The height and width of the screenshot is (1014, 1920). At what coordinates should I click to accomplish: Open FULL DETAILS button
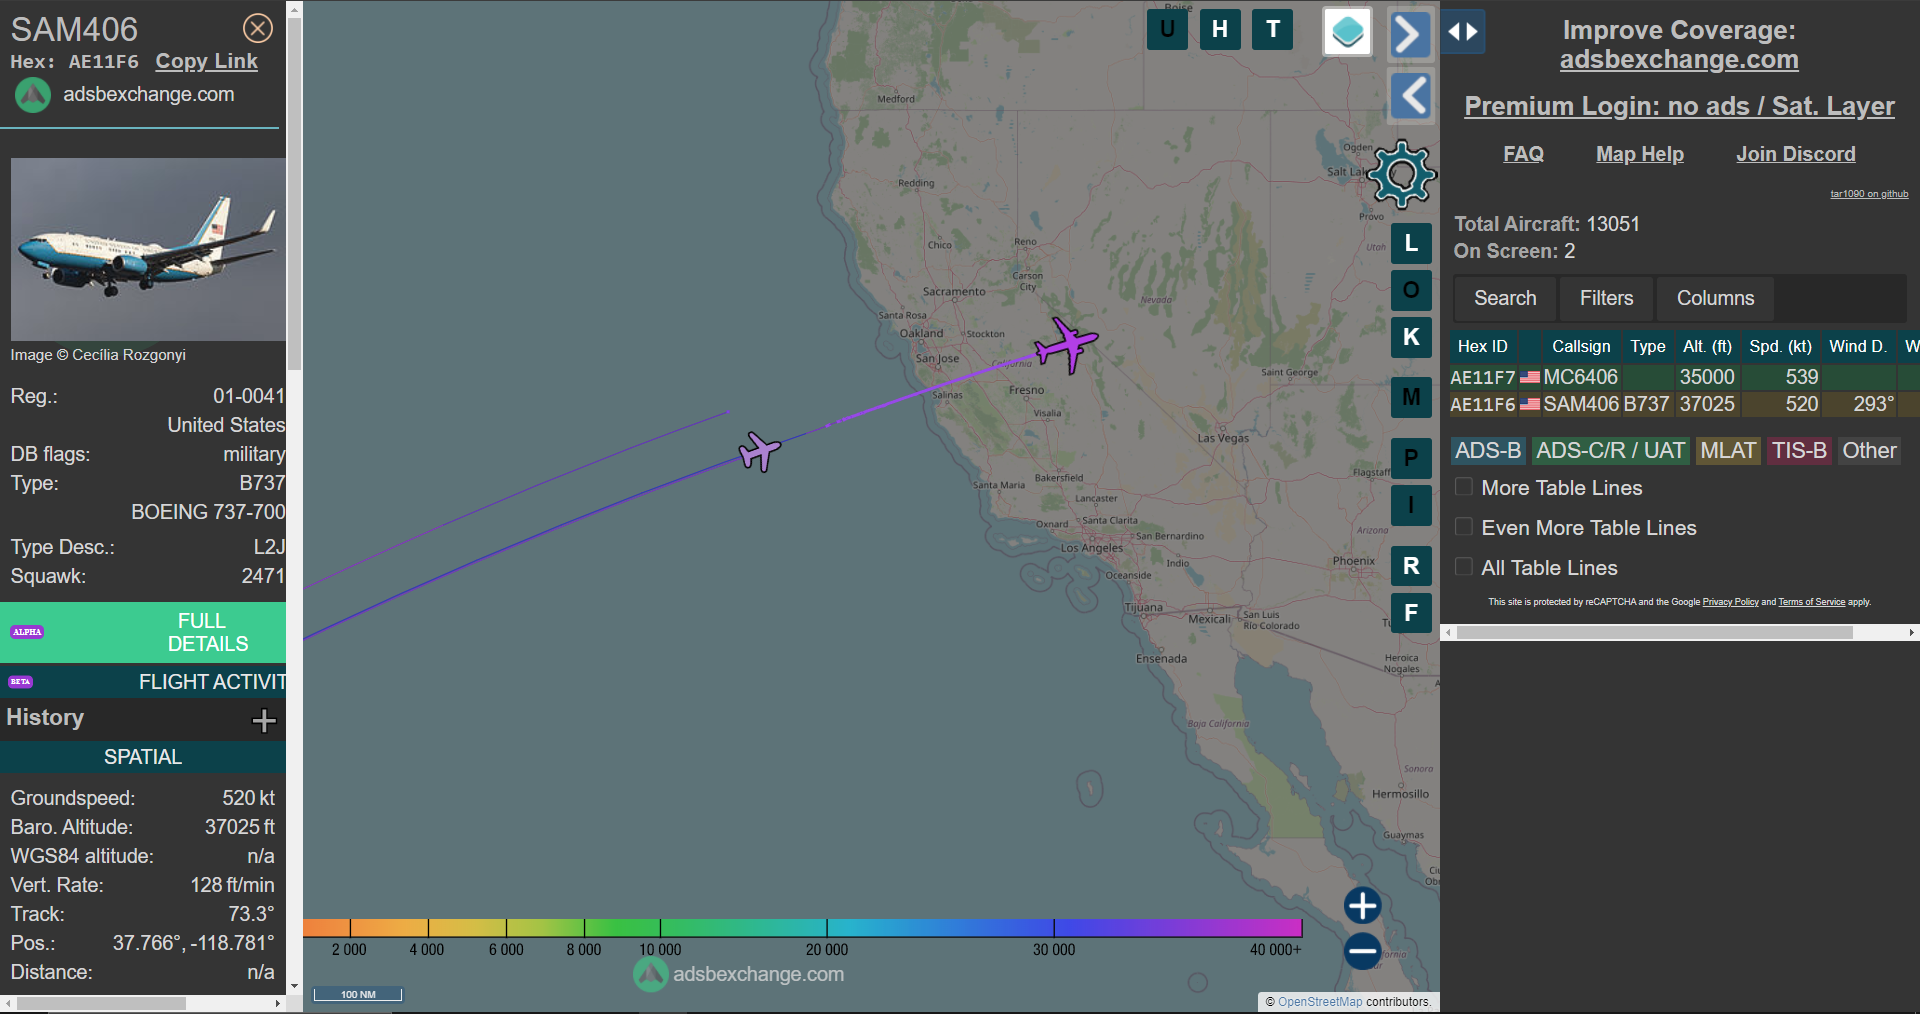tap(143, 632)
